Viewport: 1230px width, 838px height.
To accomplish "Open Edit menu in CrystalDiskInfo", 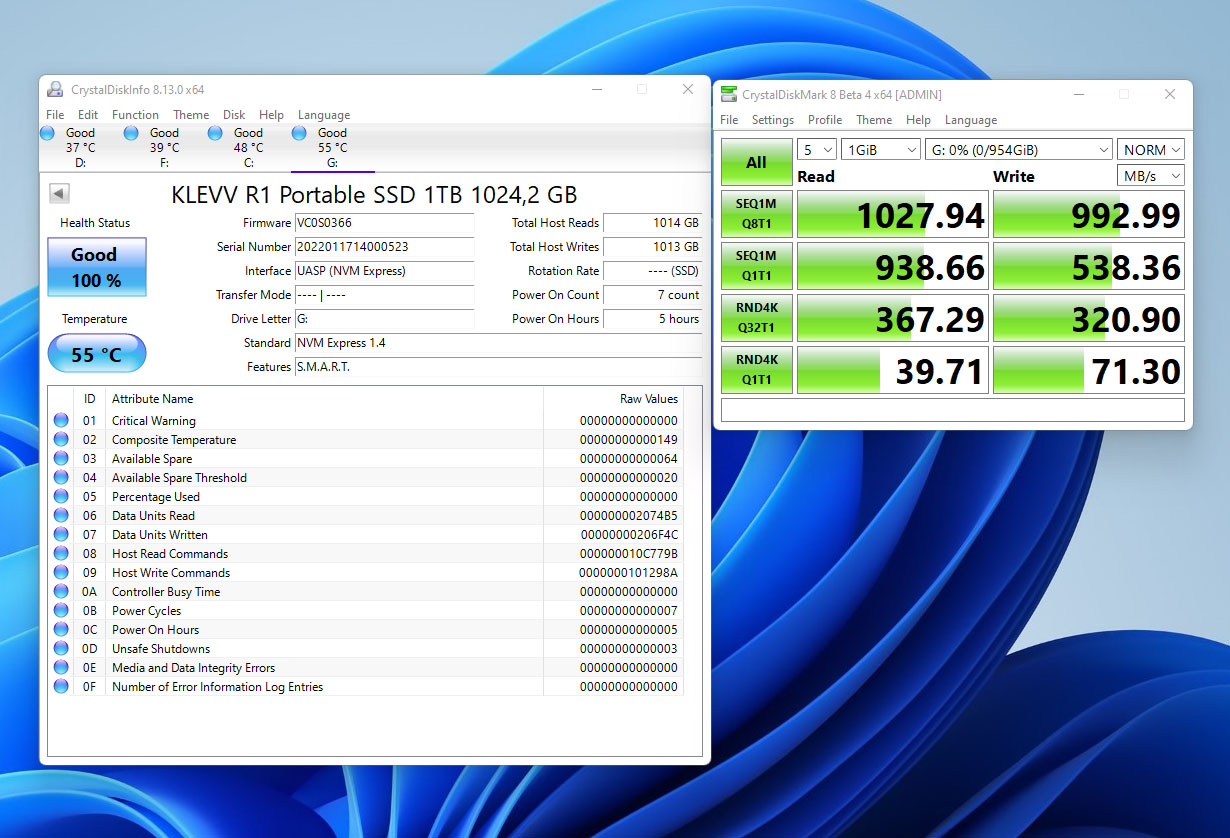I will [88, 115].
